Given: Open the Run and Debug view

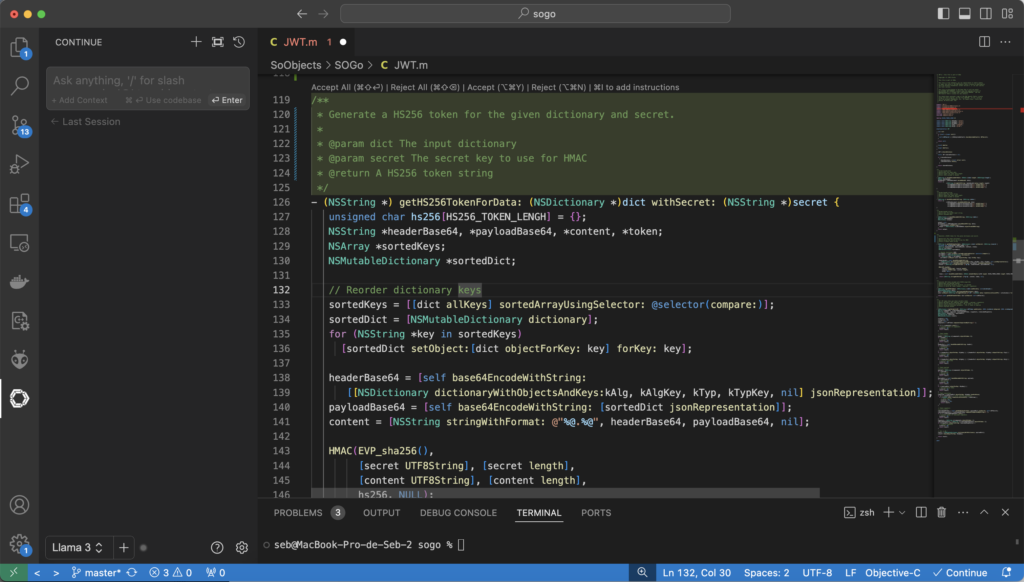Looking at the screenshot, I should pyautogui.click(x=20, y=164).
